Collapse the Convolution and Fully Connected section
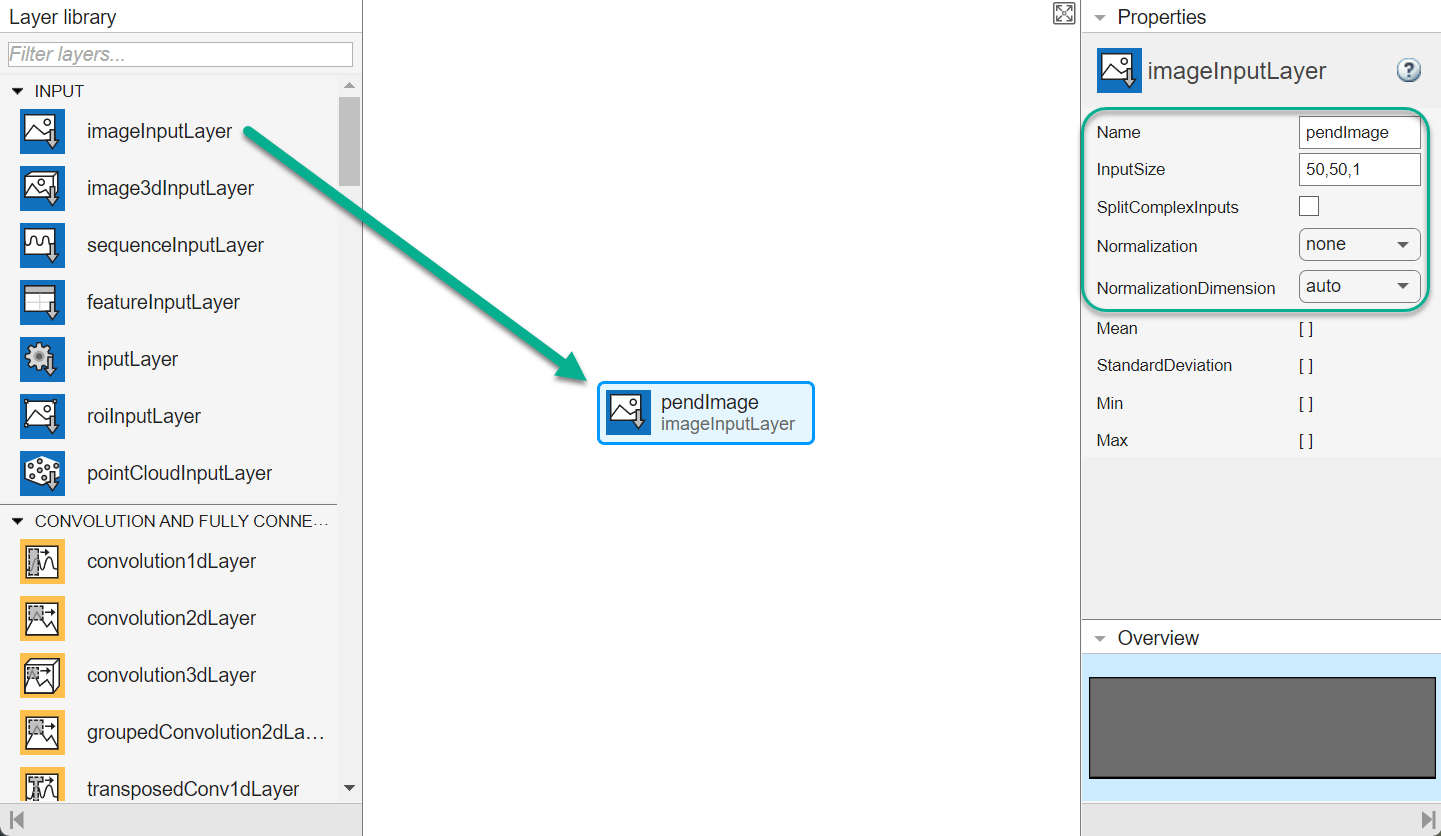The width and height of the screenshot is (1441, 836). 17,521
